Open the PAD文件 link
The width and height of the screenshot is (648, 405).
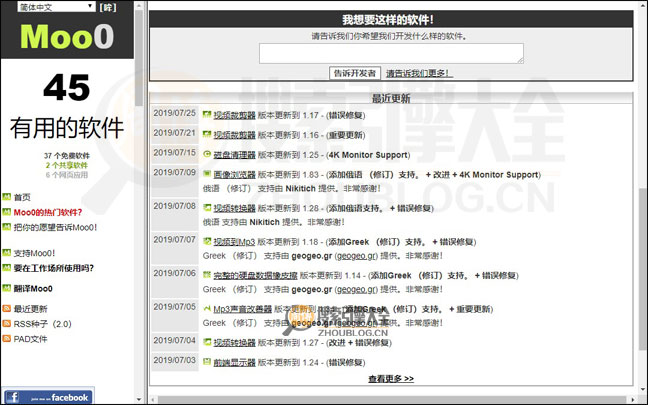pos(31,339)
